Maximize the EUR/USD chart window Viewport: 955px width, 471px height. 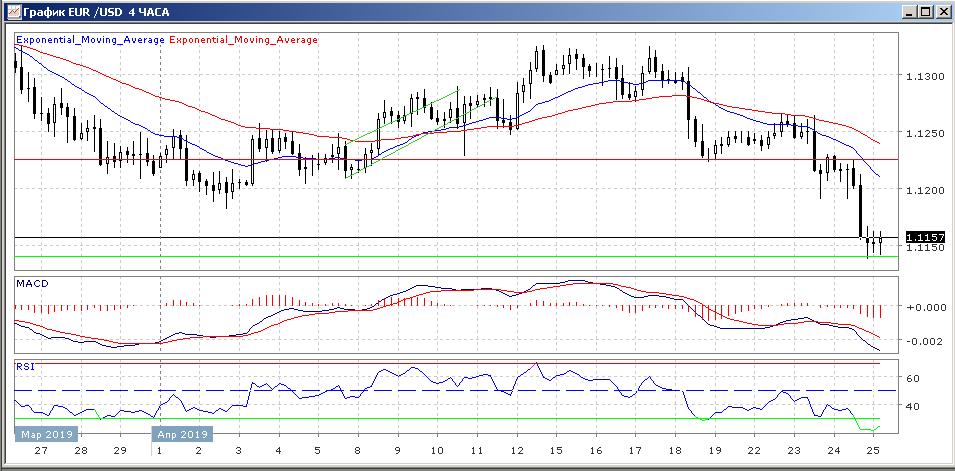coord(925,11)
